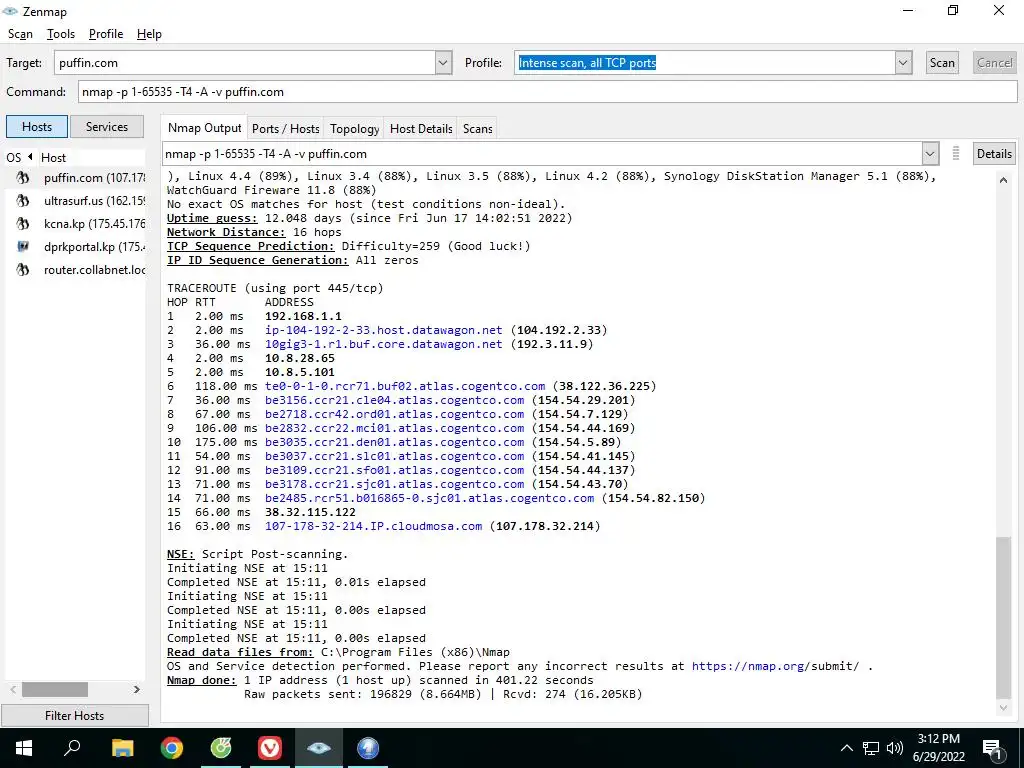Click the network tray icon
The image size is (1024, 768).
tap(871, 748)
